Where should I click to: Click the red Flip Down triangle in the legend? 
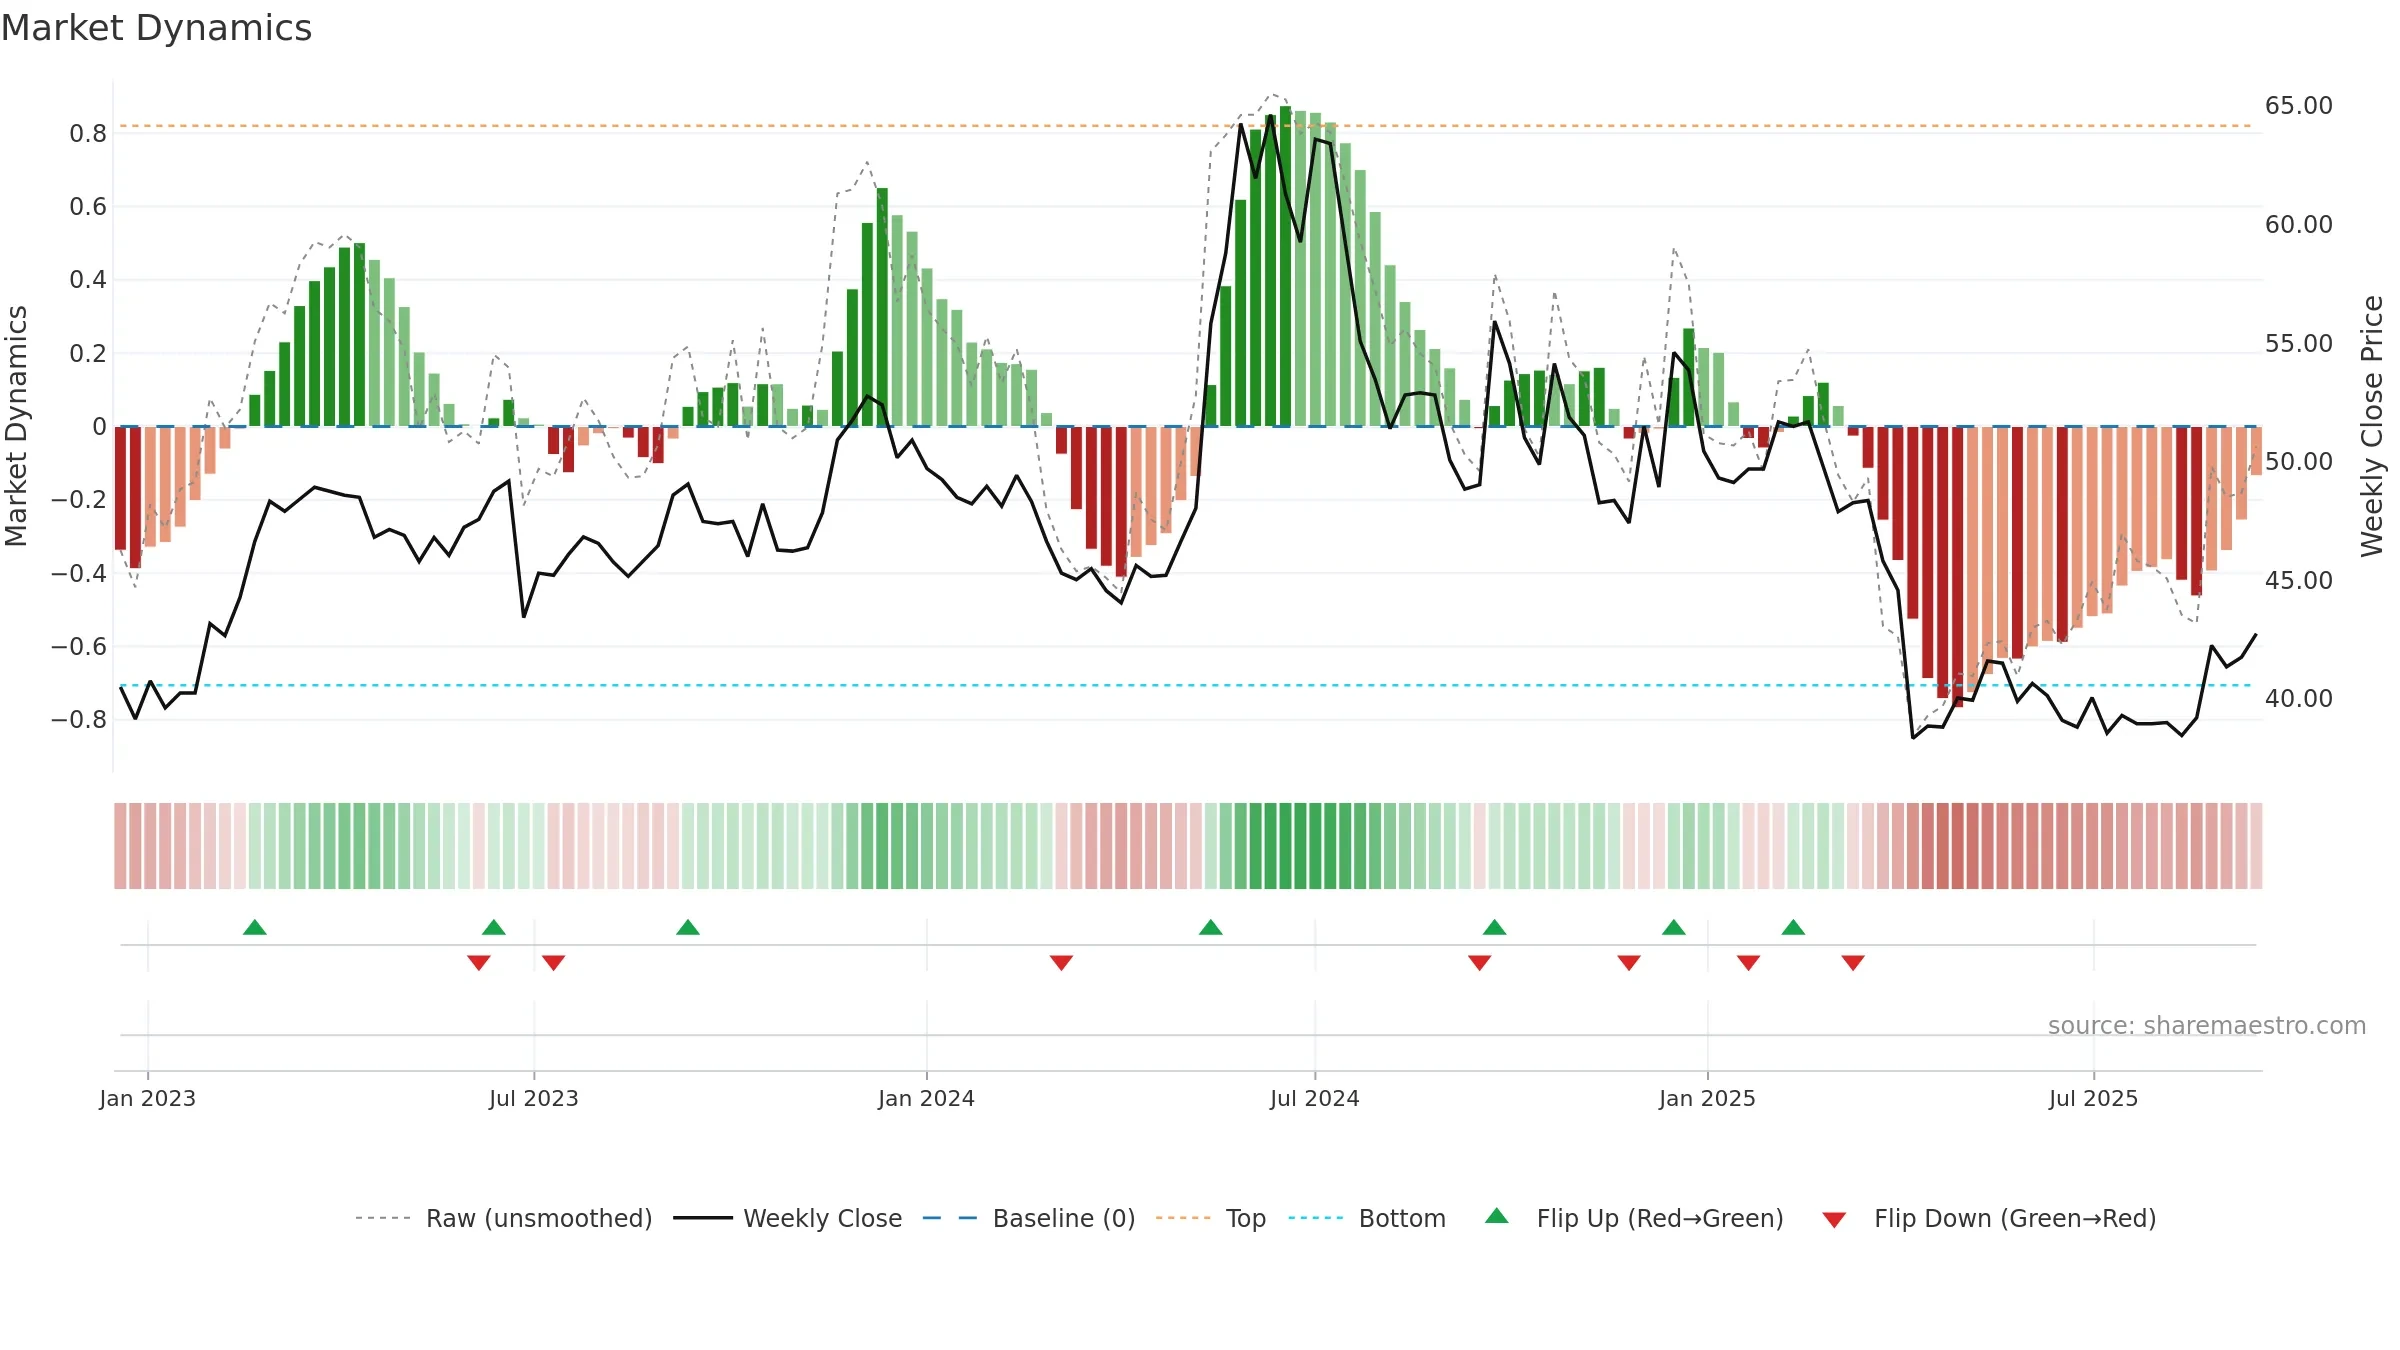[1834, 1220]
